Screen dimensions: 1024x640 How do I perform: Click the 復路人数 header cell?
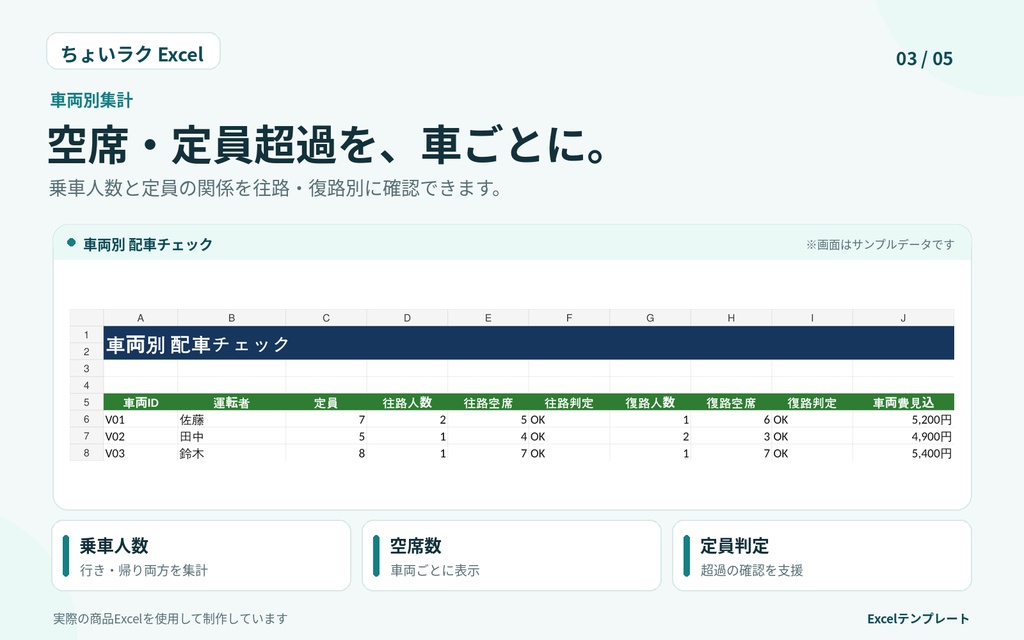[650, 402]
